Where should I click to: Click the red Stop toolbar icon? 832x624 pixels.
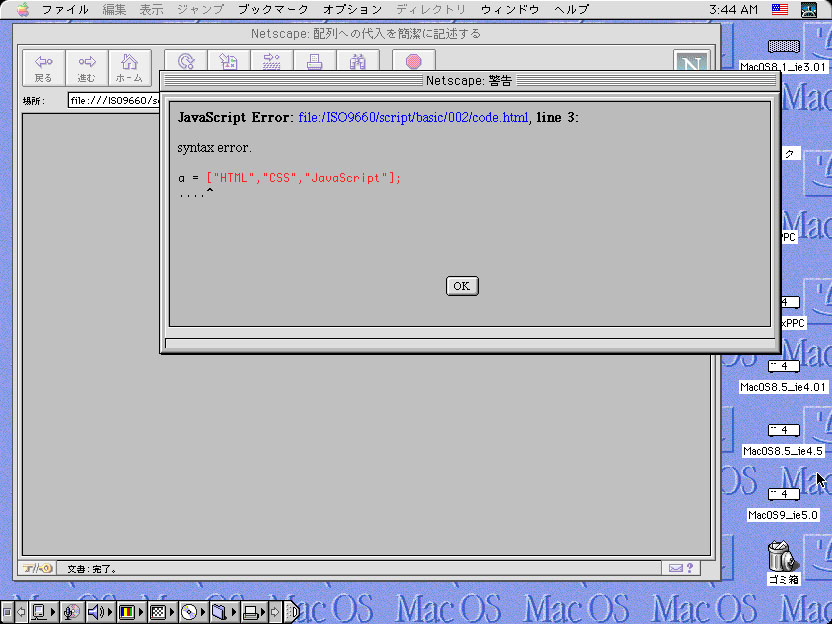[414, 61]
